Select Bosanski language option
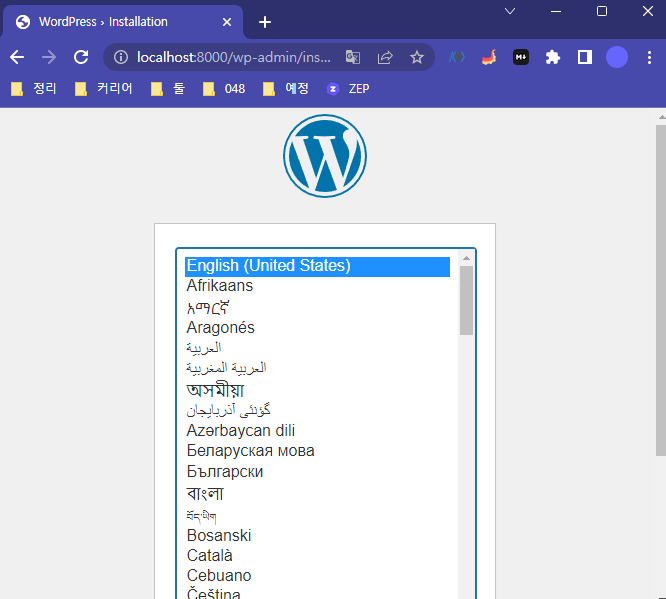666x599 pixels. (x=317, y=536)
